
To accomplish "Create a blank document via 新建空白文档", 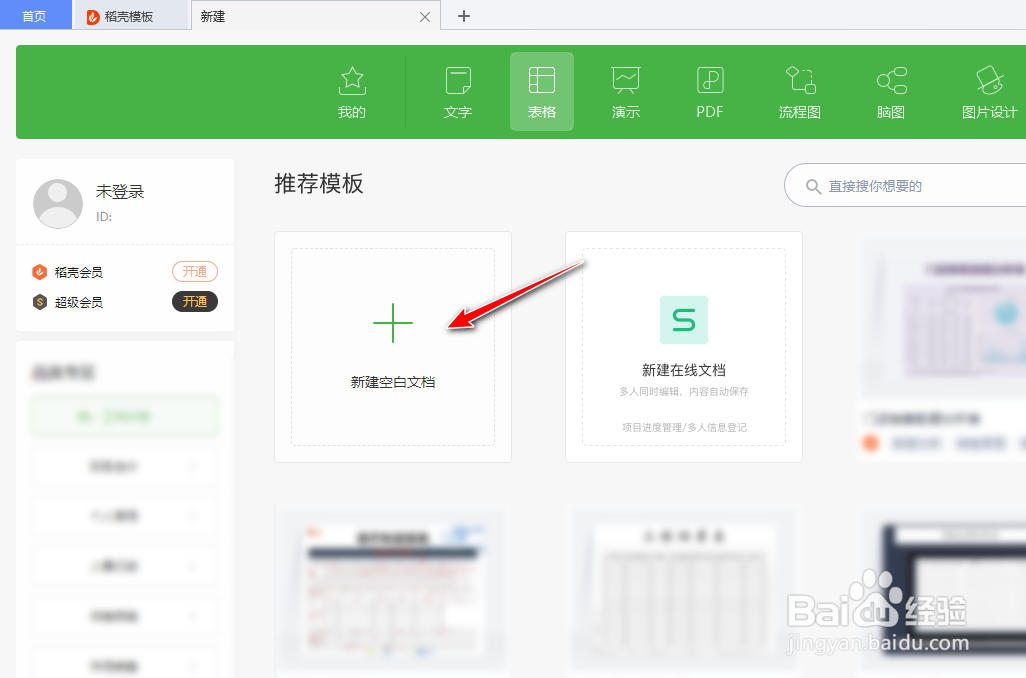I will click(392, 347).
